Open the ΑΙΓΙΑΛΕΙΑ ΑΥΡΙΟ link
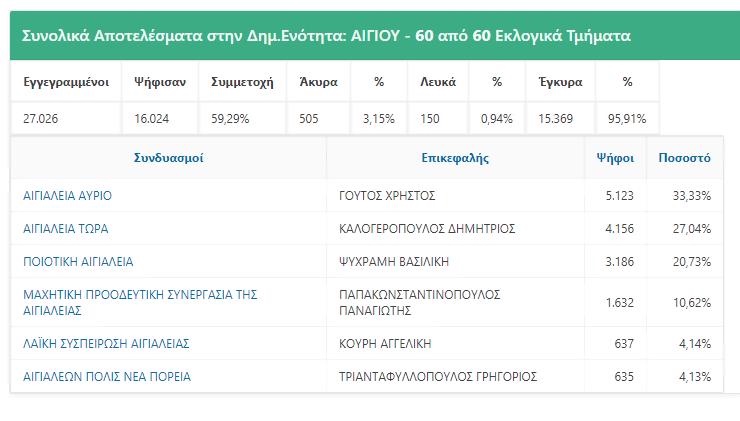The width and height of the screenshot is (740, 421). (67, 195)
